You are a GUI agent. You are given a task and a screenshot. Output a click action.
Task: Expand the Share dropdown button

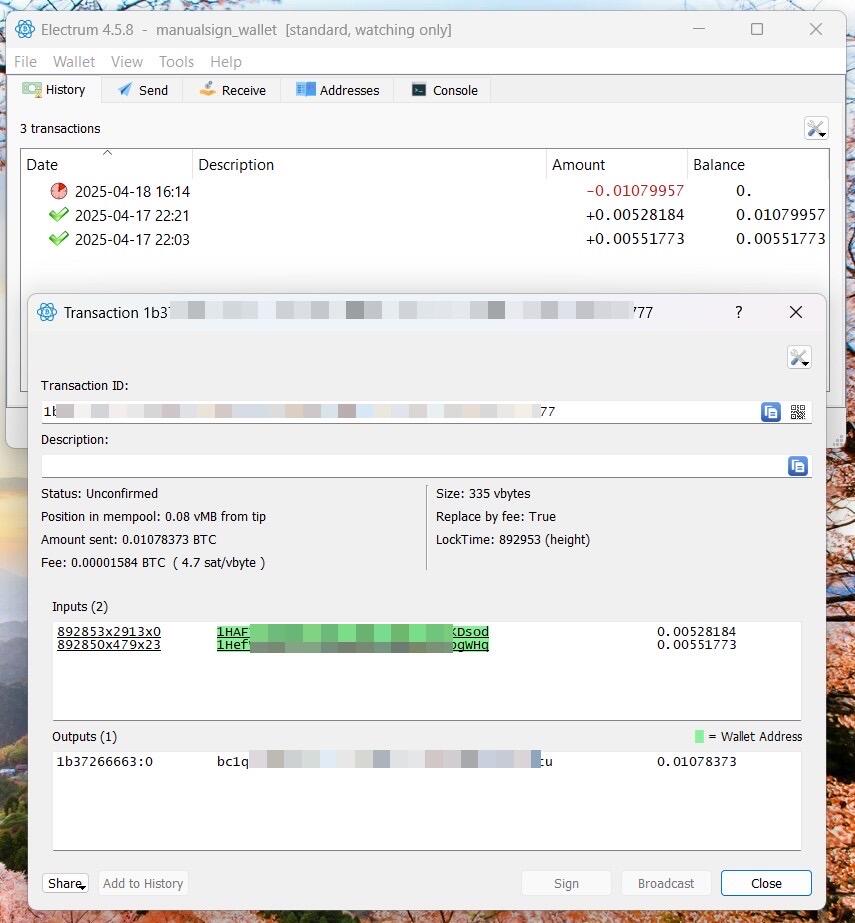point(65,883)
